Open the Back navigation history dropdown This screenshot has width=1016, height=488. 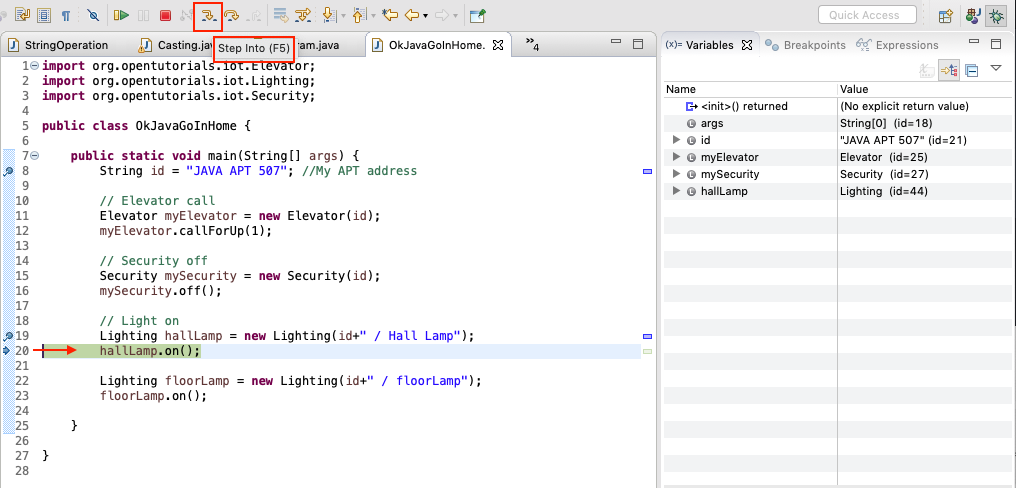tap(425, 16)
